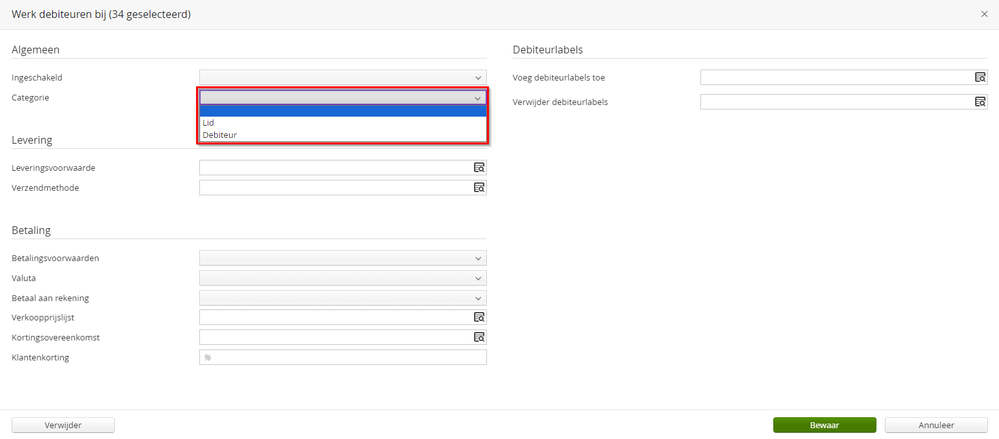
Task: Click the green Bewaar button
Action: coord(824,425)
